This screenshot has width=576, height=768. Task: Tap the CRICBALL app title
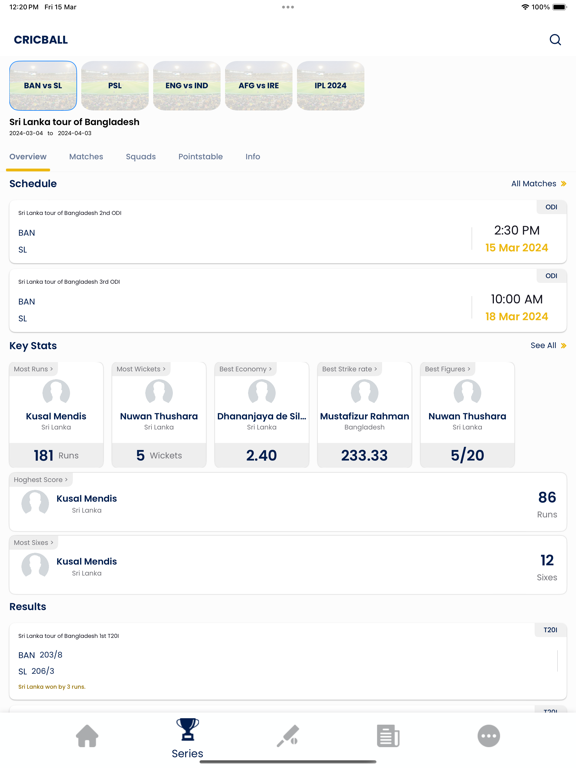41,40
